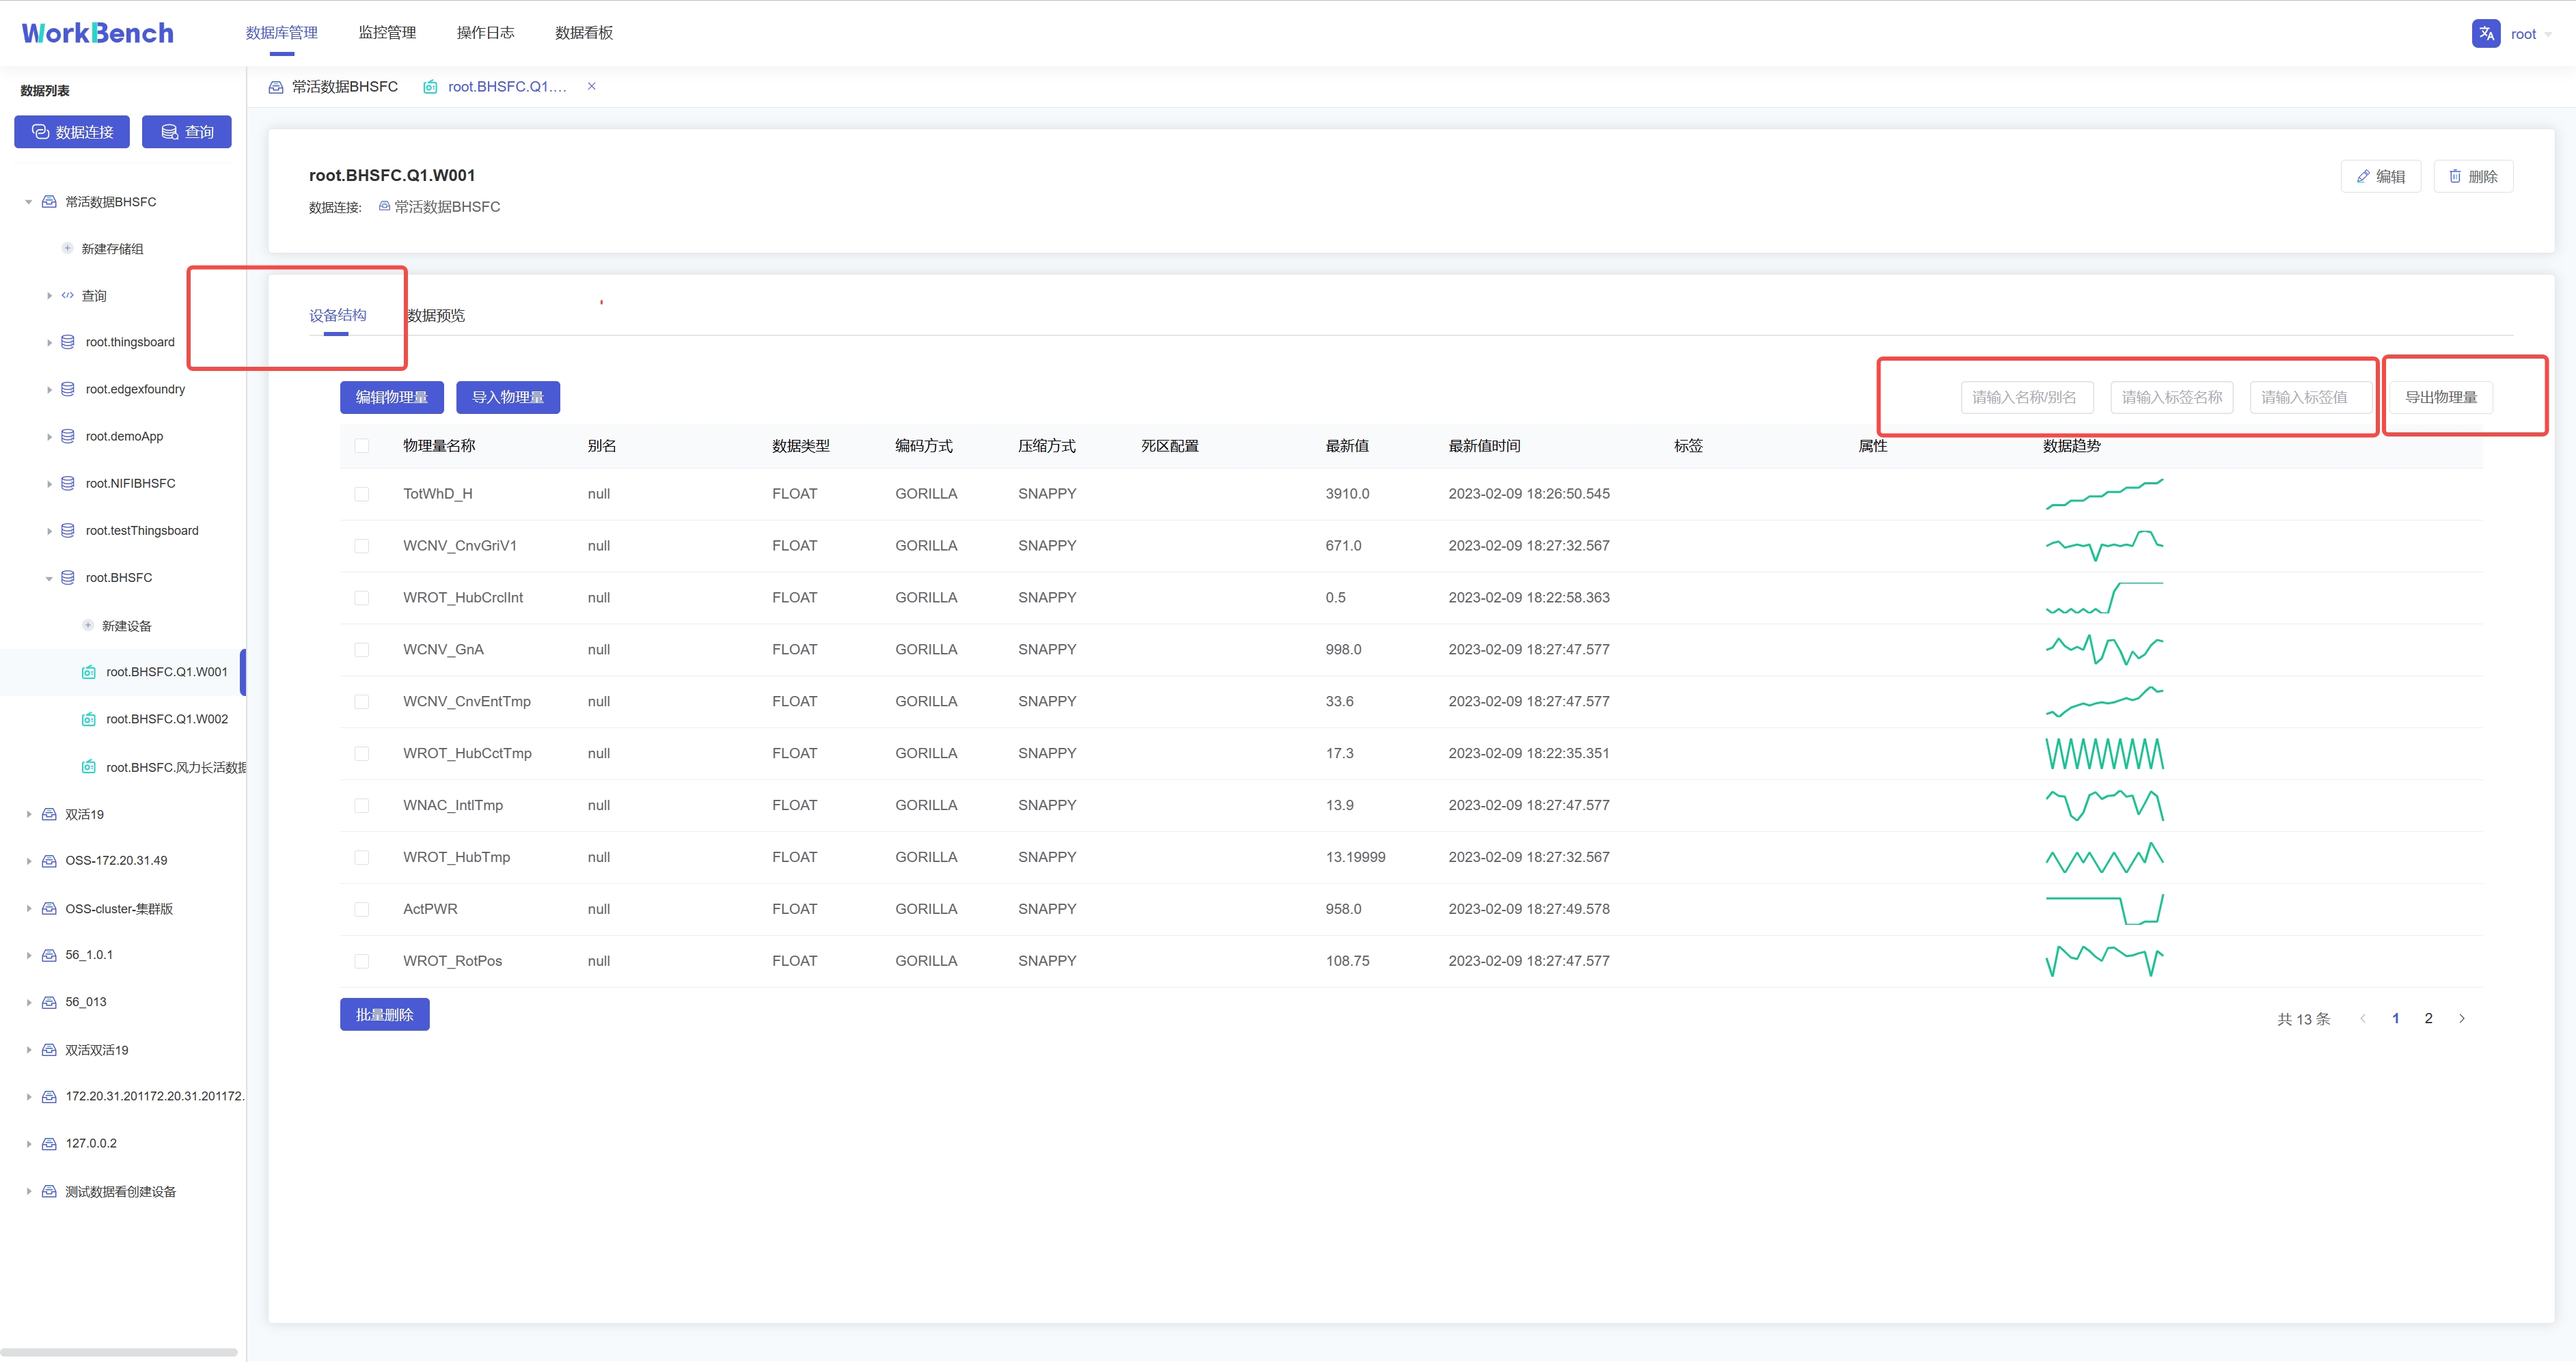Click the pencil Edit icon button
The height and width of the screenshot is (1362, 2576).
pyautogui.click(x=2380, y=176)
